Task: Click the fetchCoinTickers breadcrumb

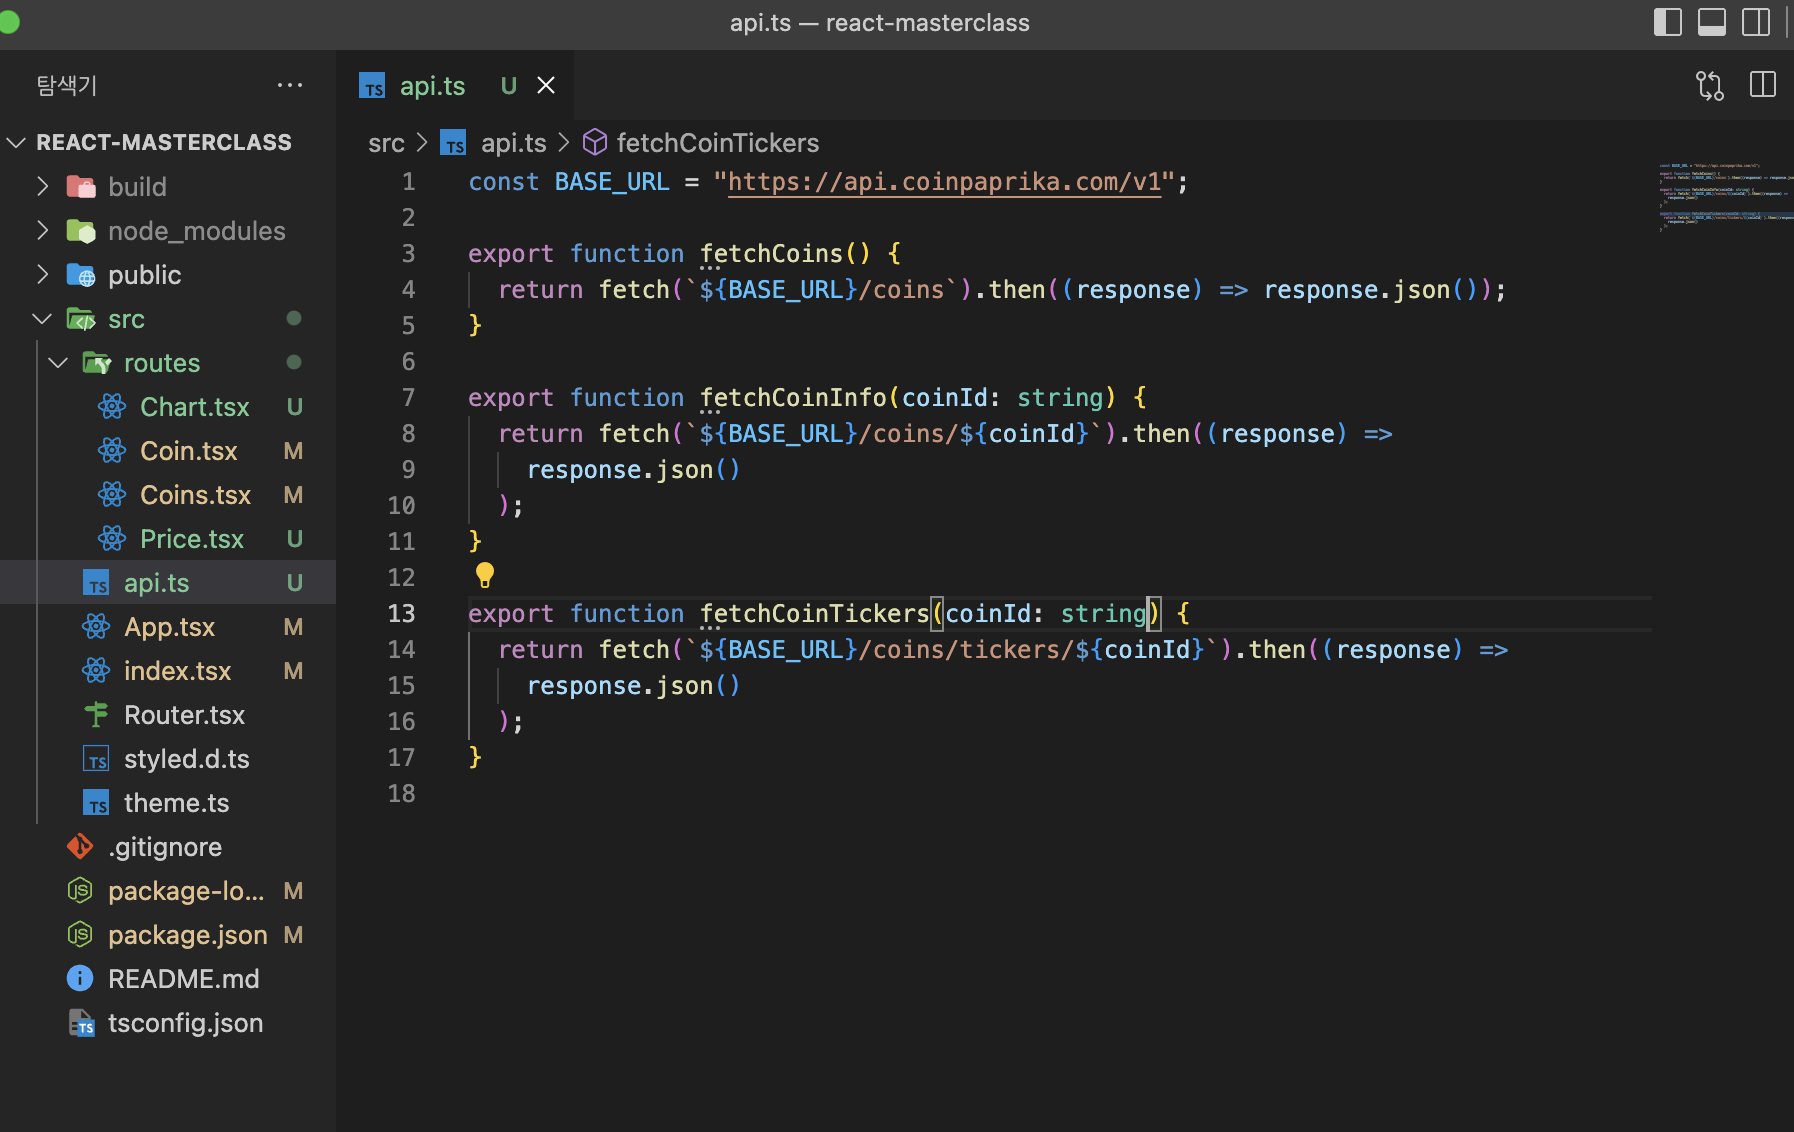Action: pyautogui.click(x=718, y=143)
